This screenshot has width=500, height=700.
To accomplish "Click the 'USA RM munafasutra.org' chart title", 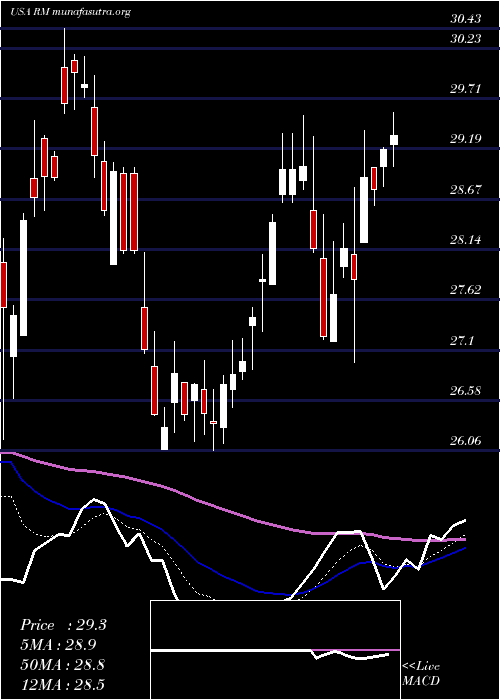I will 70,12.
